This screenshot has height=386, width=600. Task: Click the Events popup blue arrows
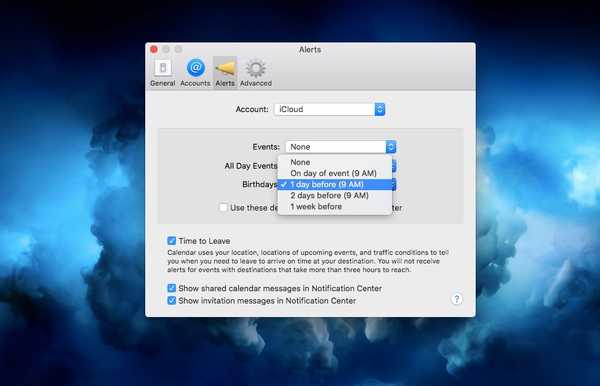pos(391,147)
